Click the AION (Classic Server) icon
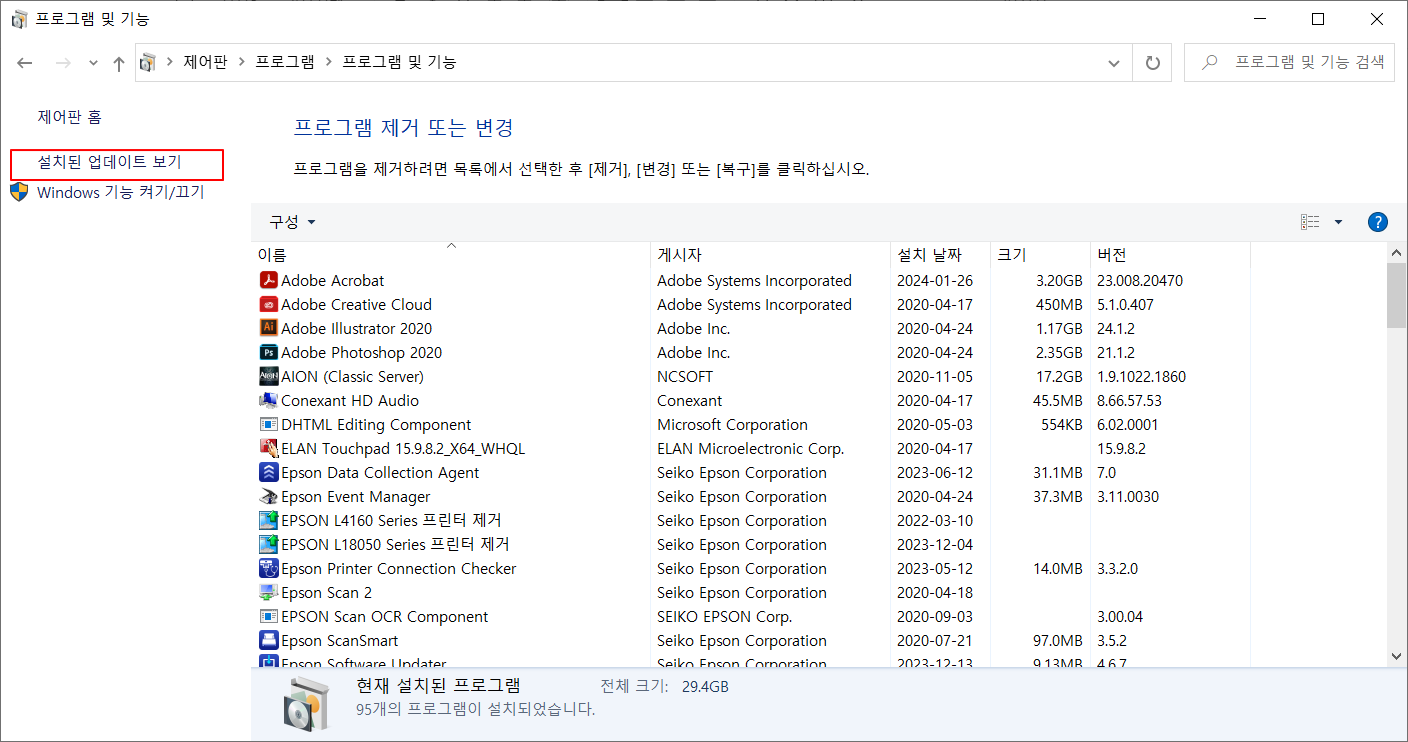The height and width of the screenshot is (742, 1408). point(268,377)
